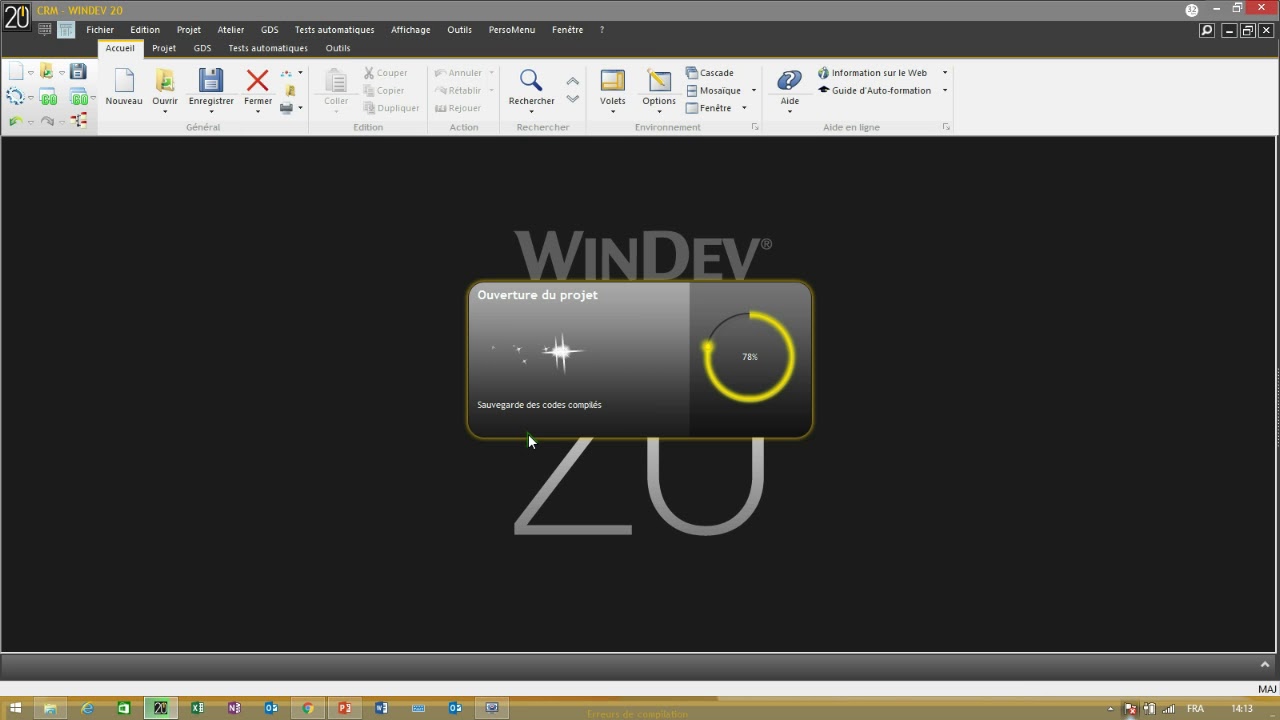This screenshot has width=1280, height=720.
Task: Click the green undo arrow in quick-access toolbar
Action: [16, 121]
